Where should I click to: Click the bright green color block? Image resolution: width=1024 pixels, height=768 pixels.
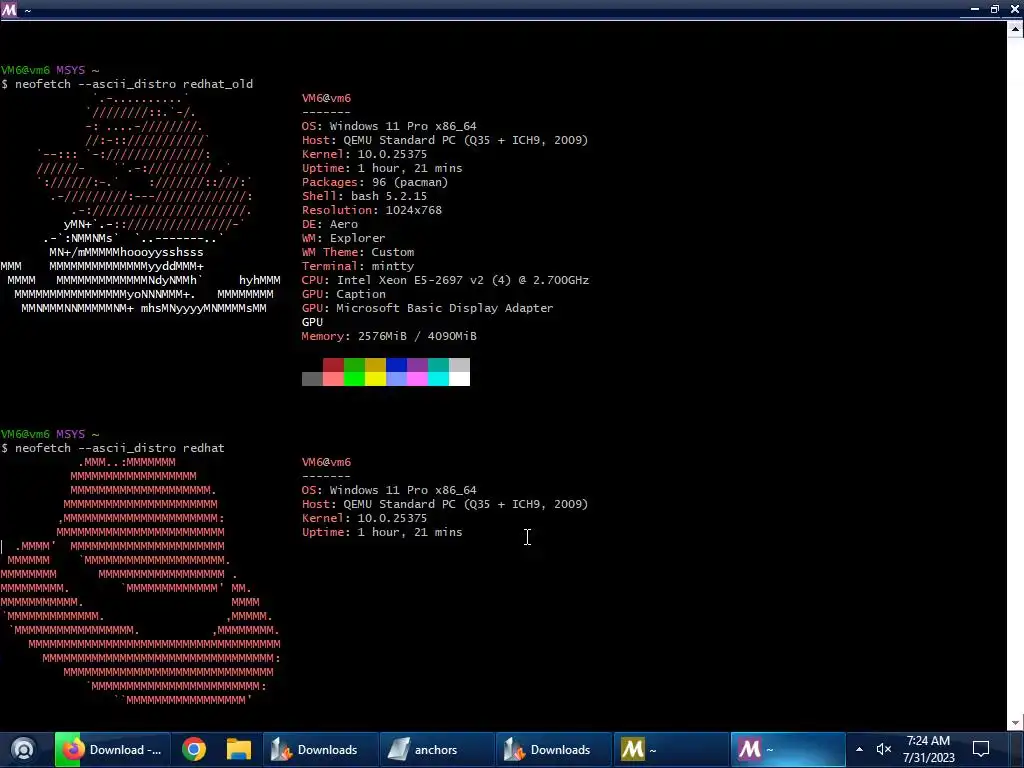tap(354, 379)
